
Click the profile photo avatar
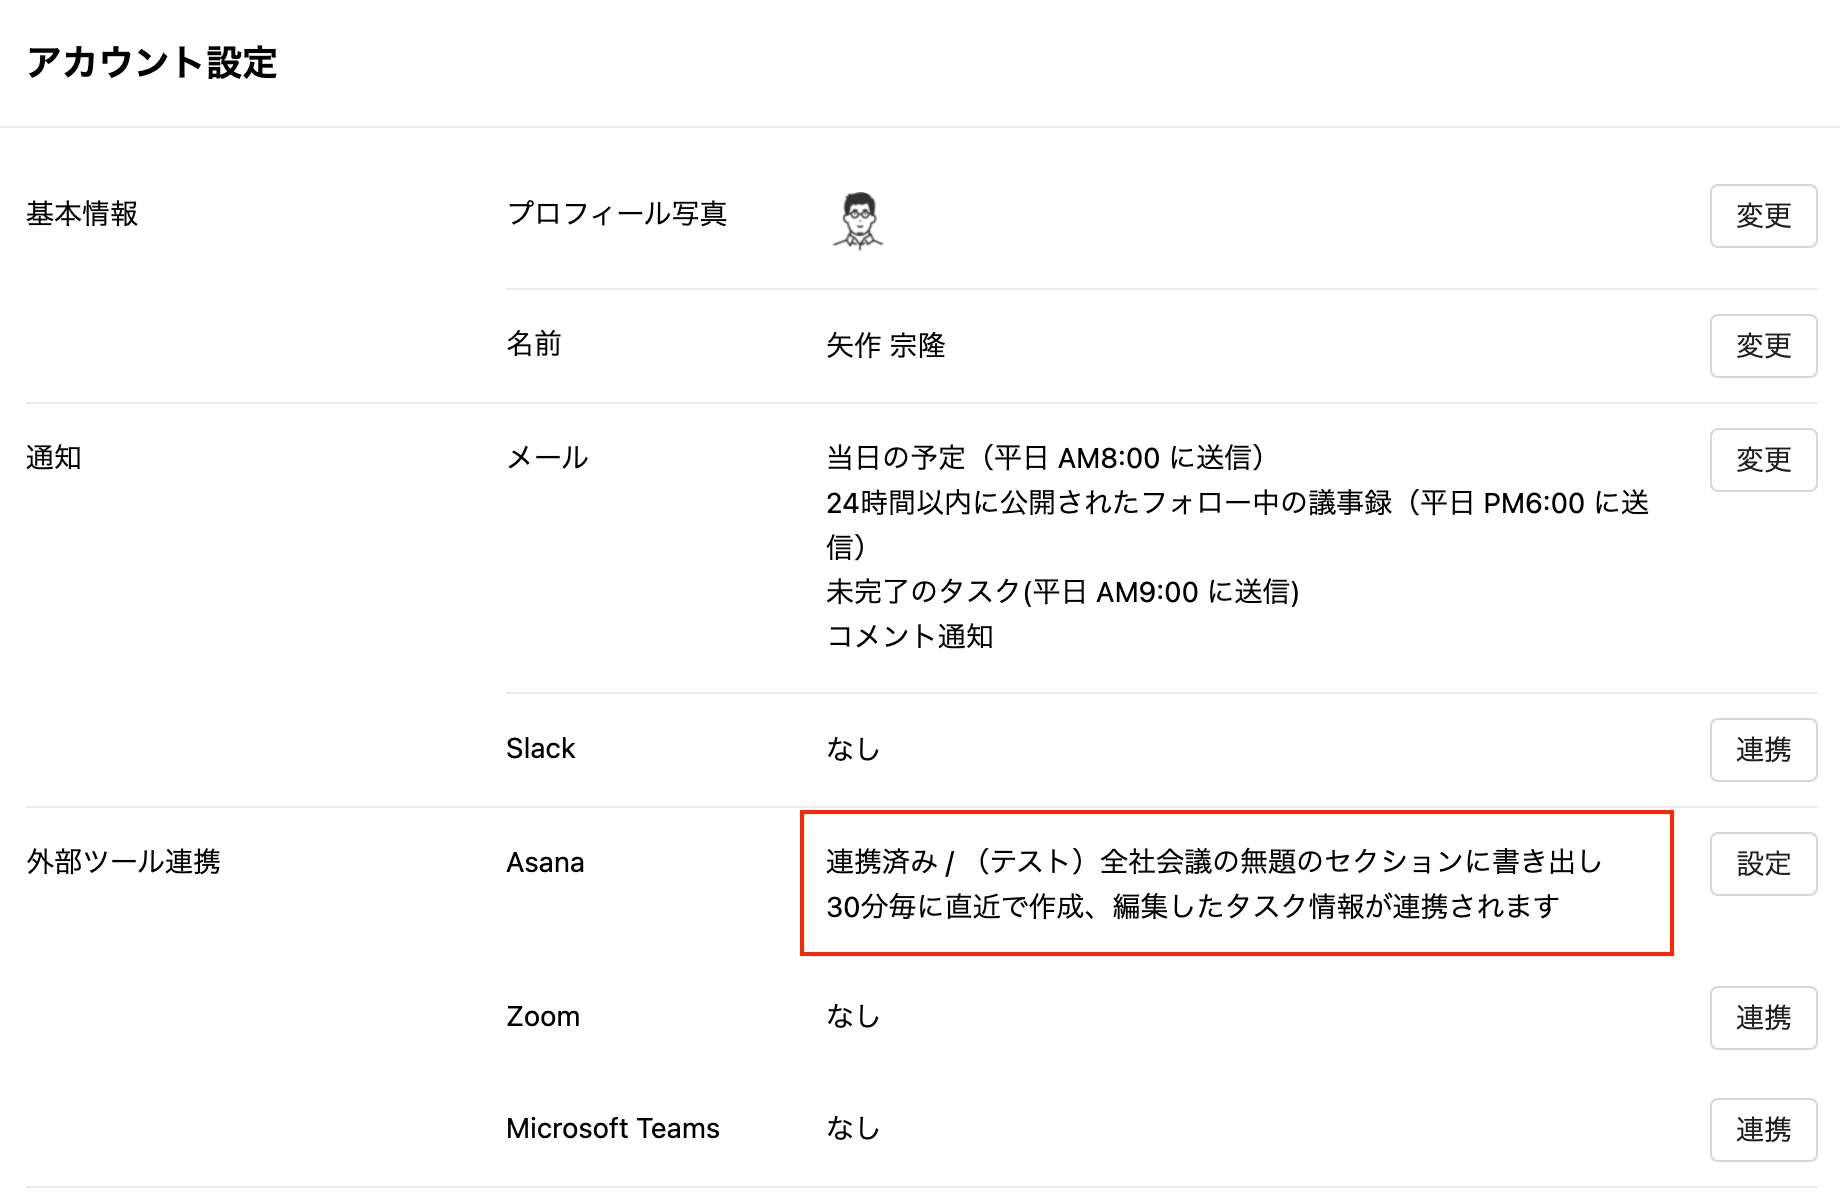[858, 220]
